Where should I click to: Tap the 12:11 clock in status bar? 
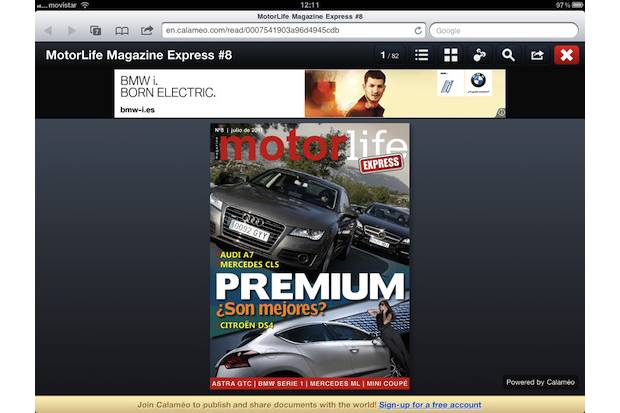tap(310, 5)
